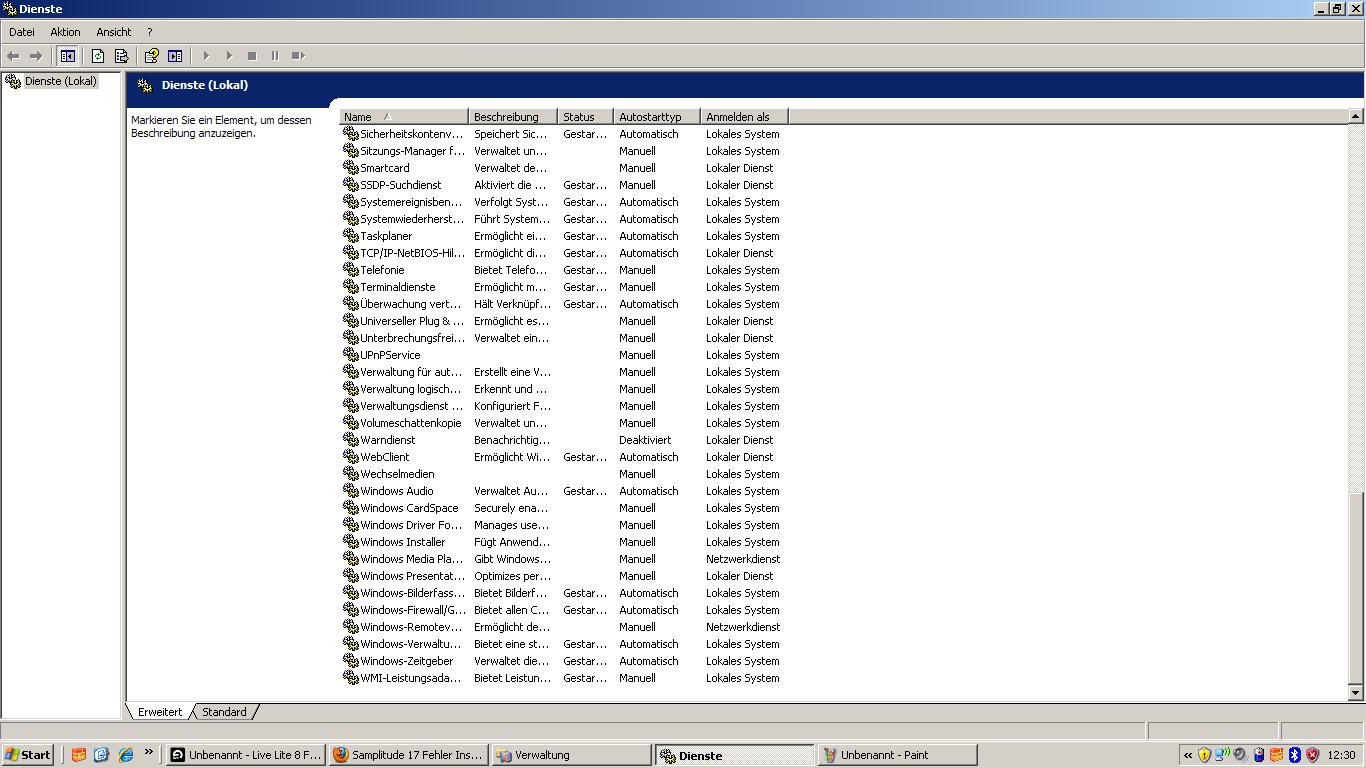
Task: Toggle the console tree show/hide icon
Action: point(68,56)
